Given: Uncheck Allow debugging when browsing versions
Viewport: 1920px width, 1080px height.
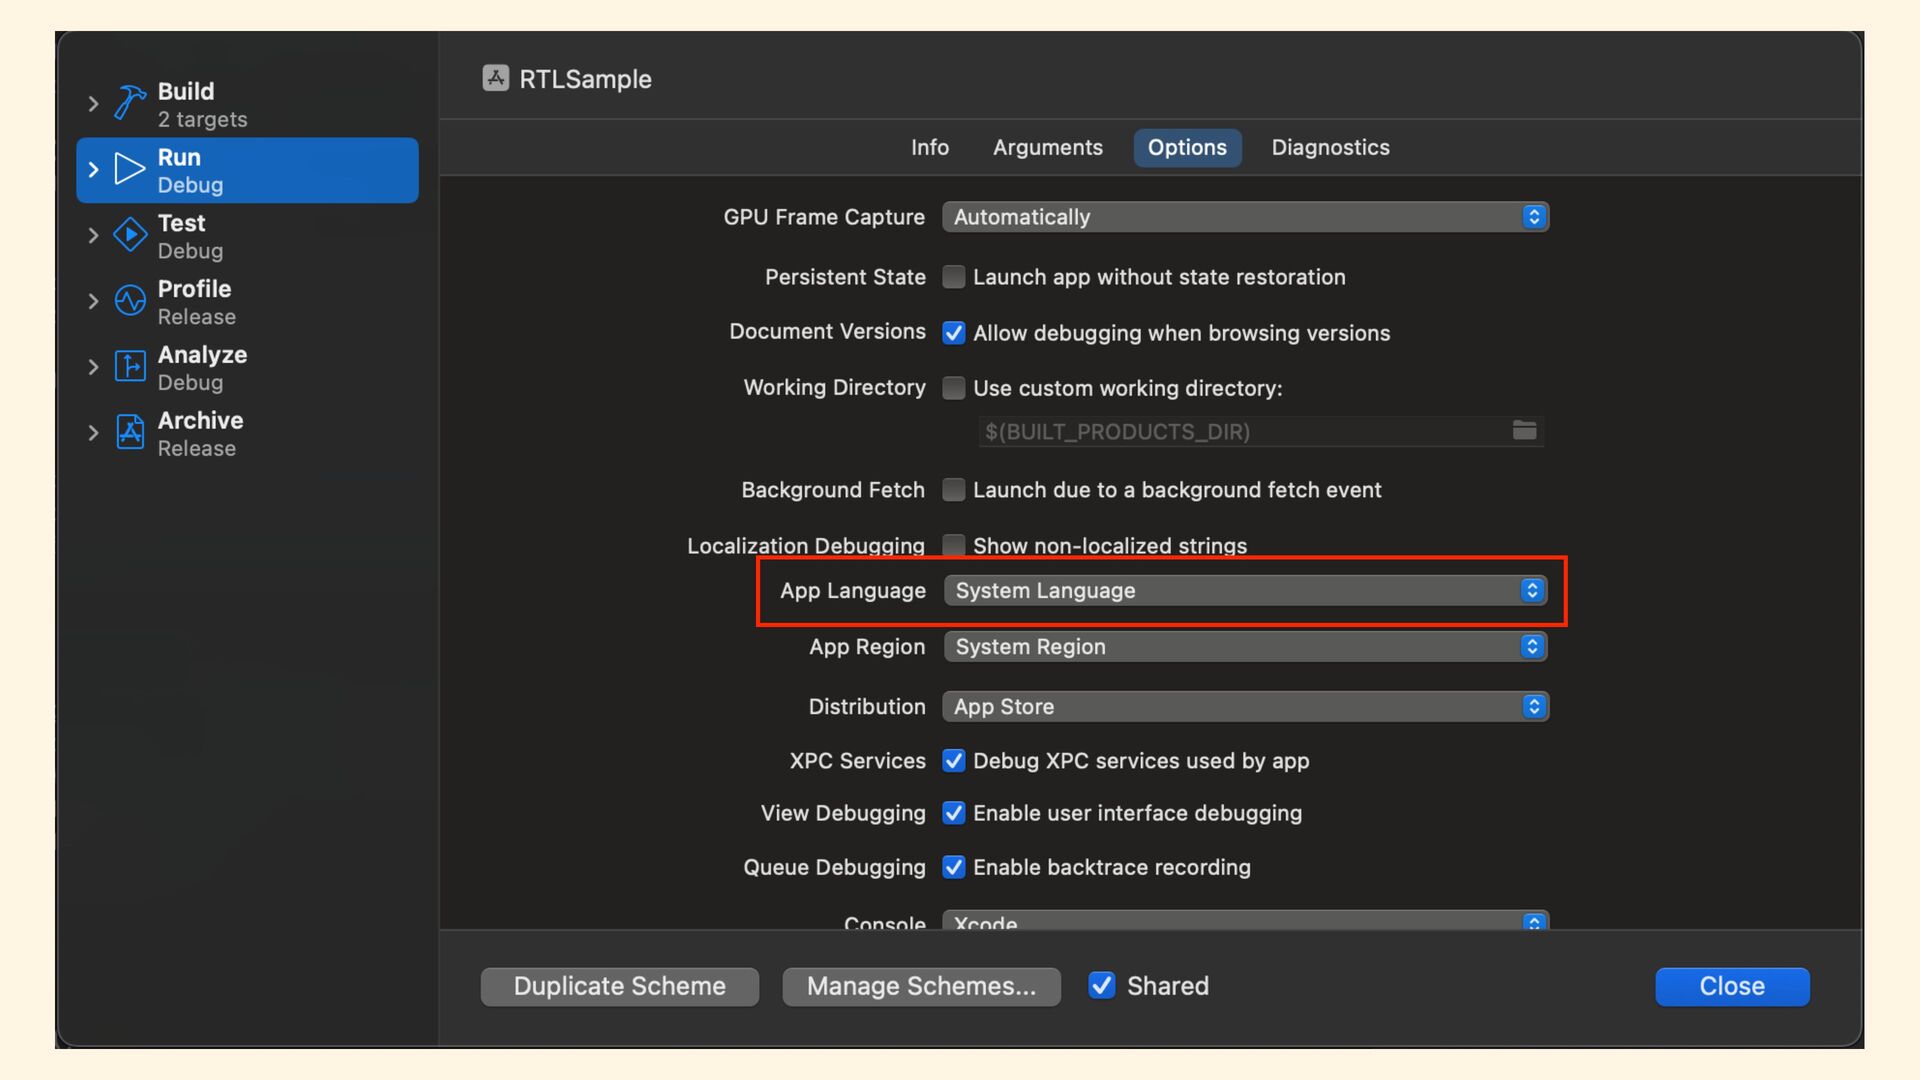Looking at the screenshot, I should [954, 333].
